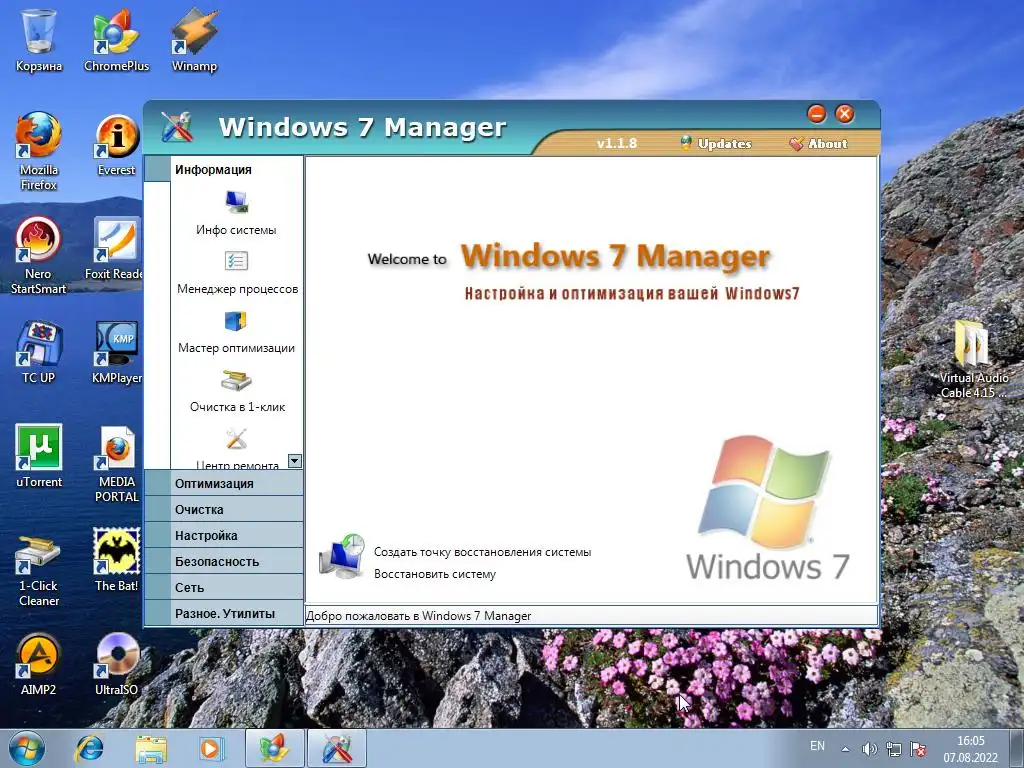
Task: Open the Start menu orb
Action: click(27, 748)
